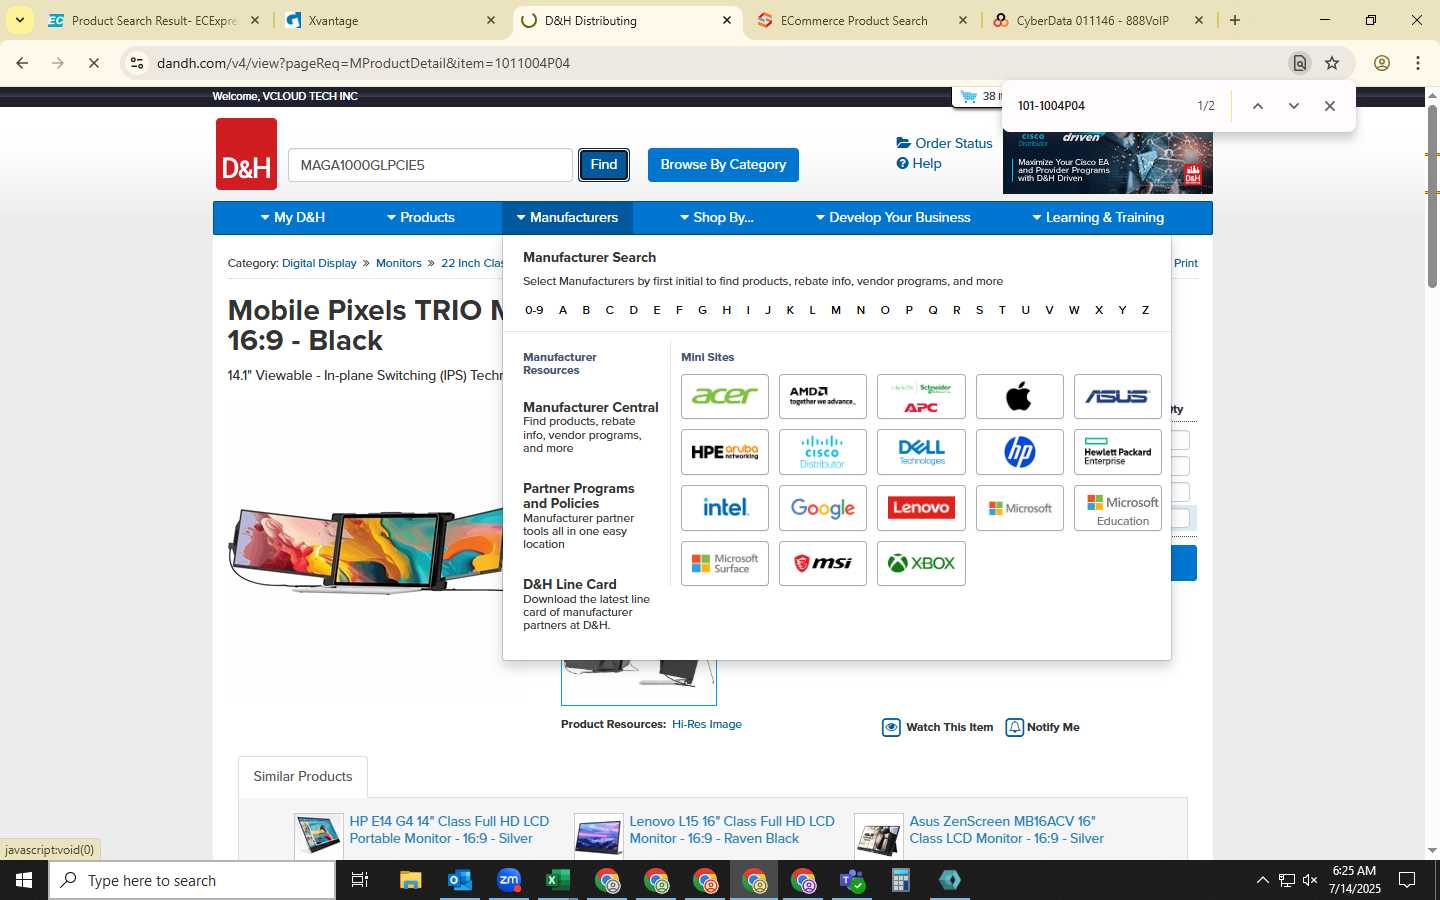Bookmark this page with the star icon
This screenshot has width=1440, height=900.
(1332, 63)
